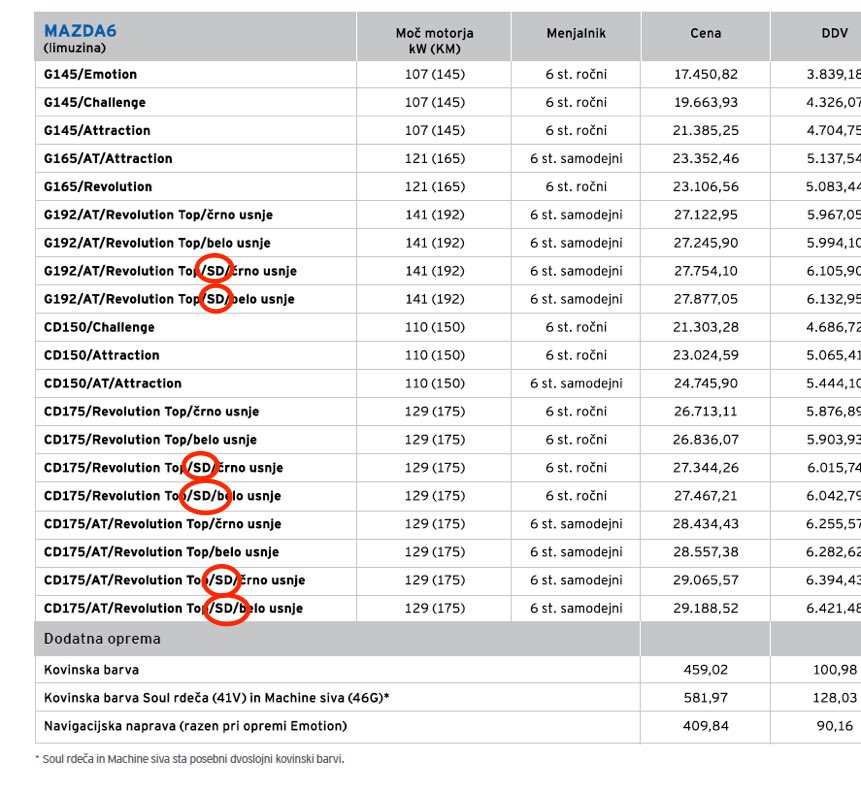Select the "(limuzina)" subtitle text
Viewport: 861px width, 795px height.
coord(75,48)
